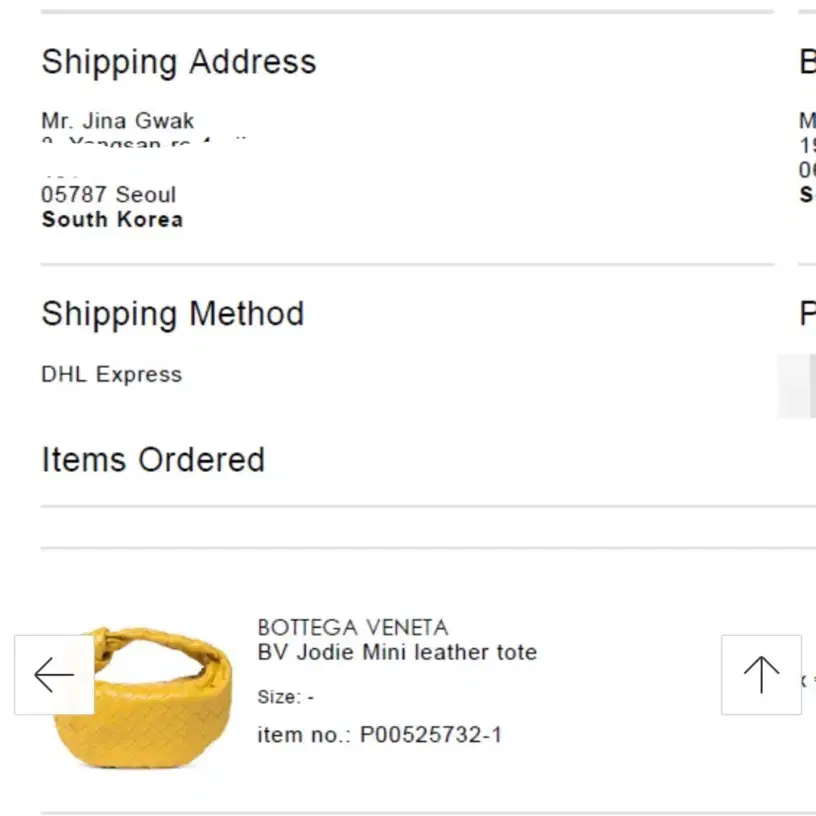Click the Shipping Address heading

(179, 62)
